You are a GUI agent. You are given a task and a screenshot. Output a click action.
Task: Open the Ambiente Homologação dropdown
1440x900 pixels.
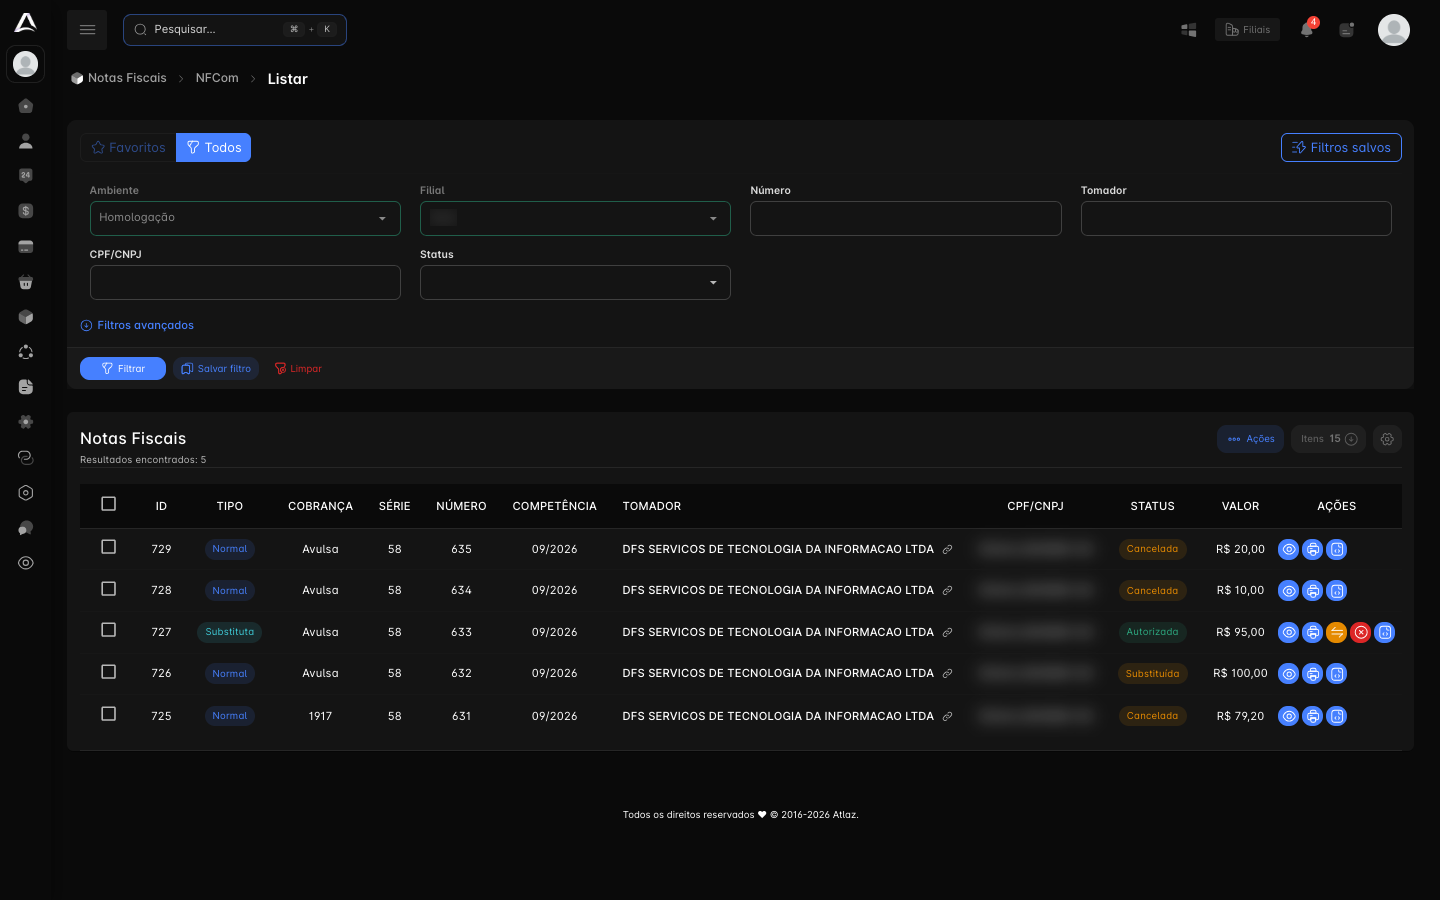[245, 218]
